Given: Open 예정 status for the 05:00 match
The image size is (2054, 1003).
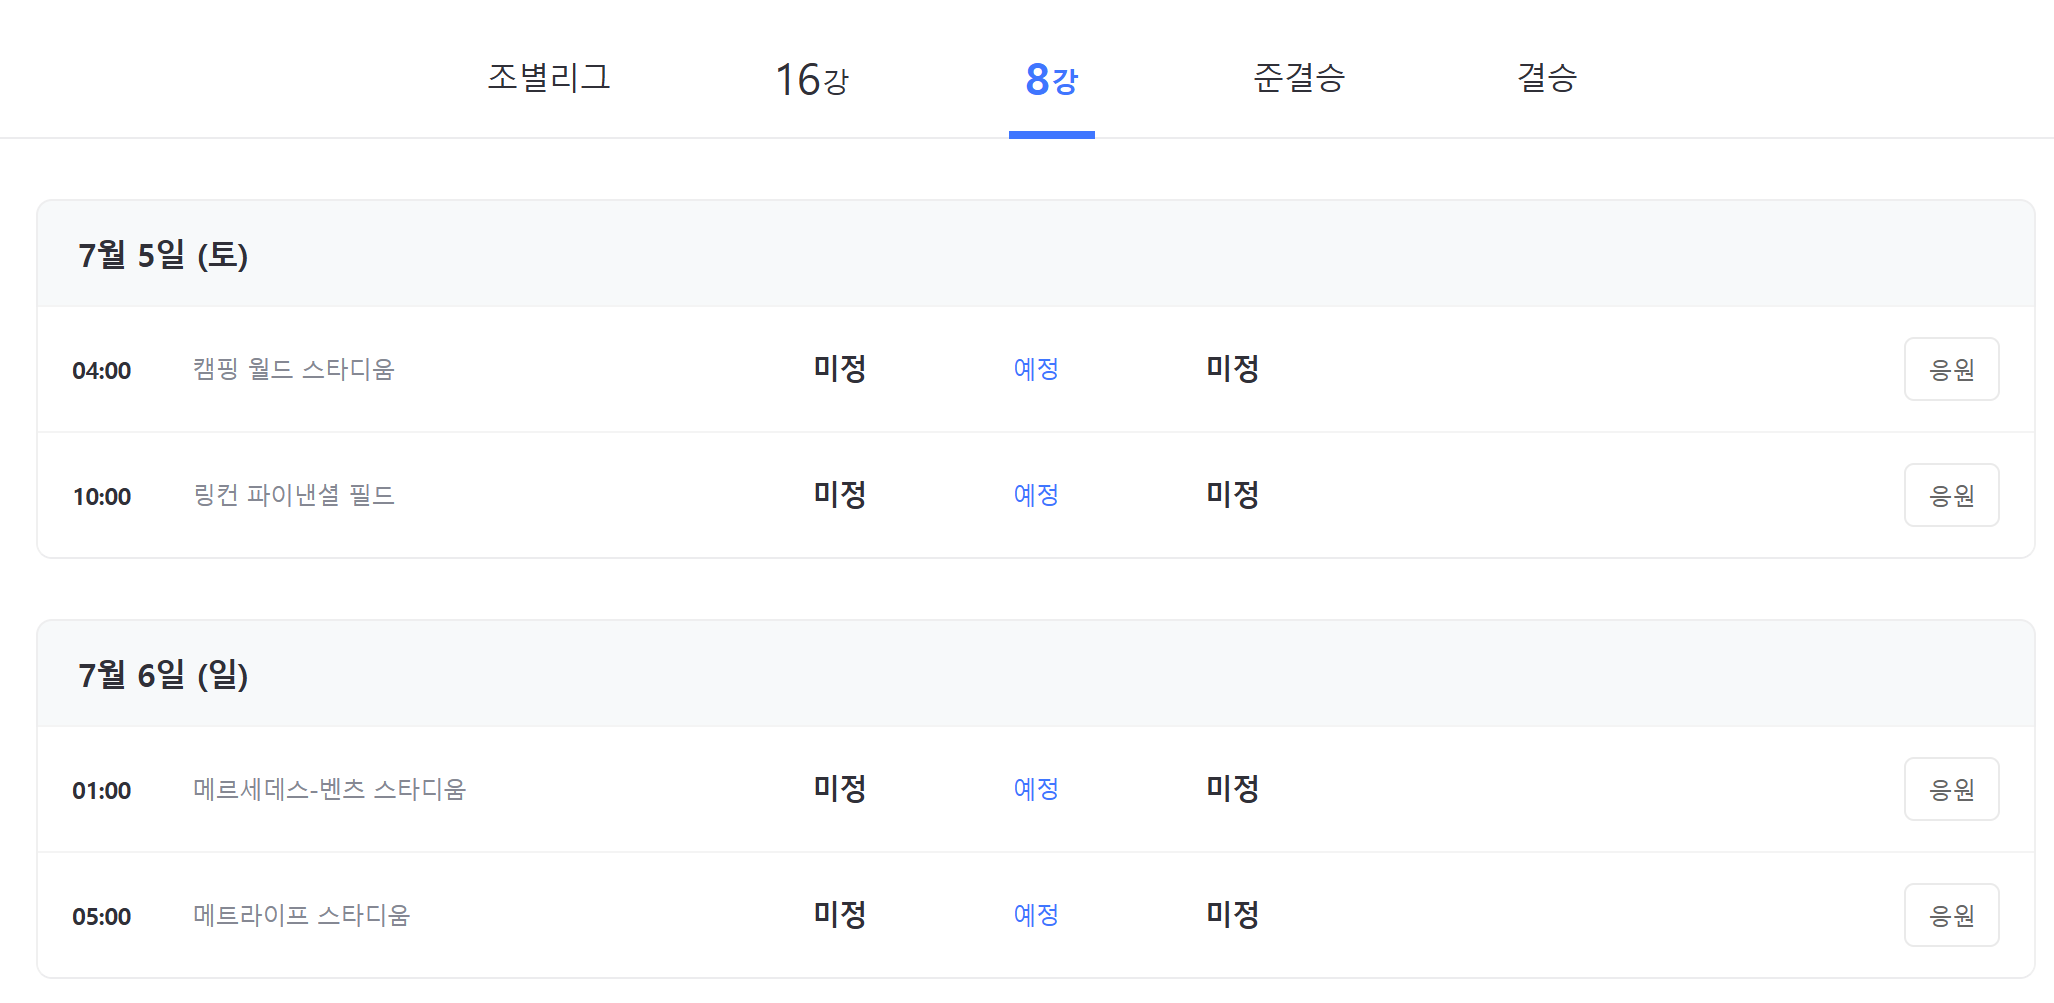Looking at the screenshot, I should coord(1036,914).
